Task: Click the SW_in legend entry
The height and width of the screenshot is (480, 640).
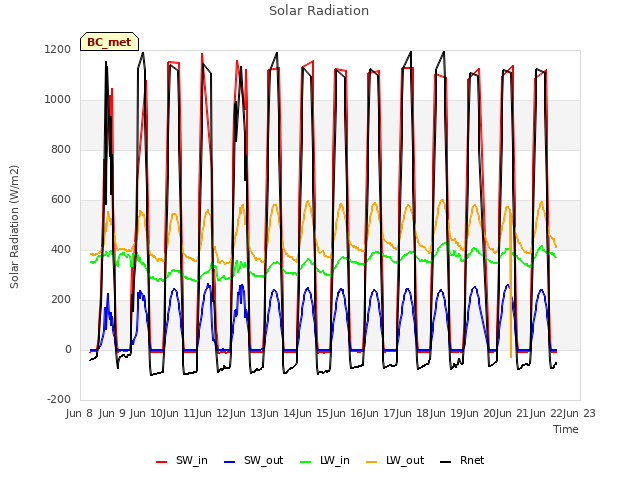Action: (182, 461)
